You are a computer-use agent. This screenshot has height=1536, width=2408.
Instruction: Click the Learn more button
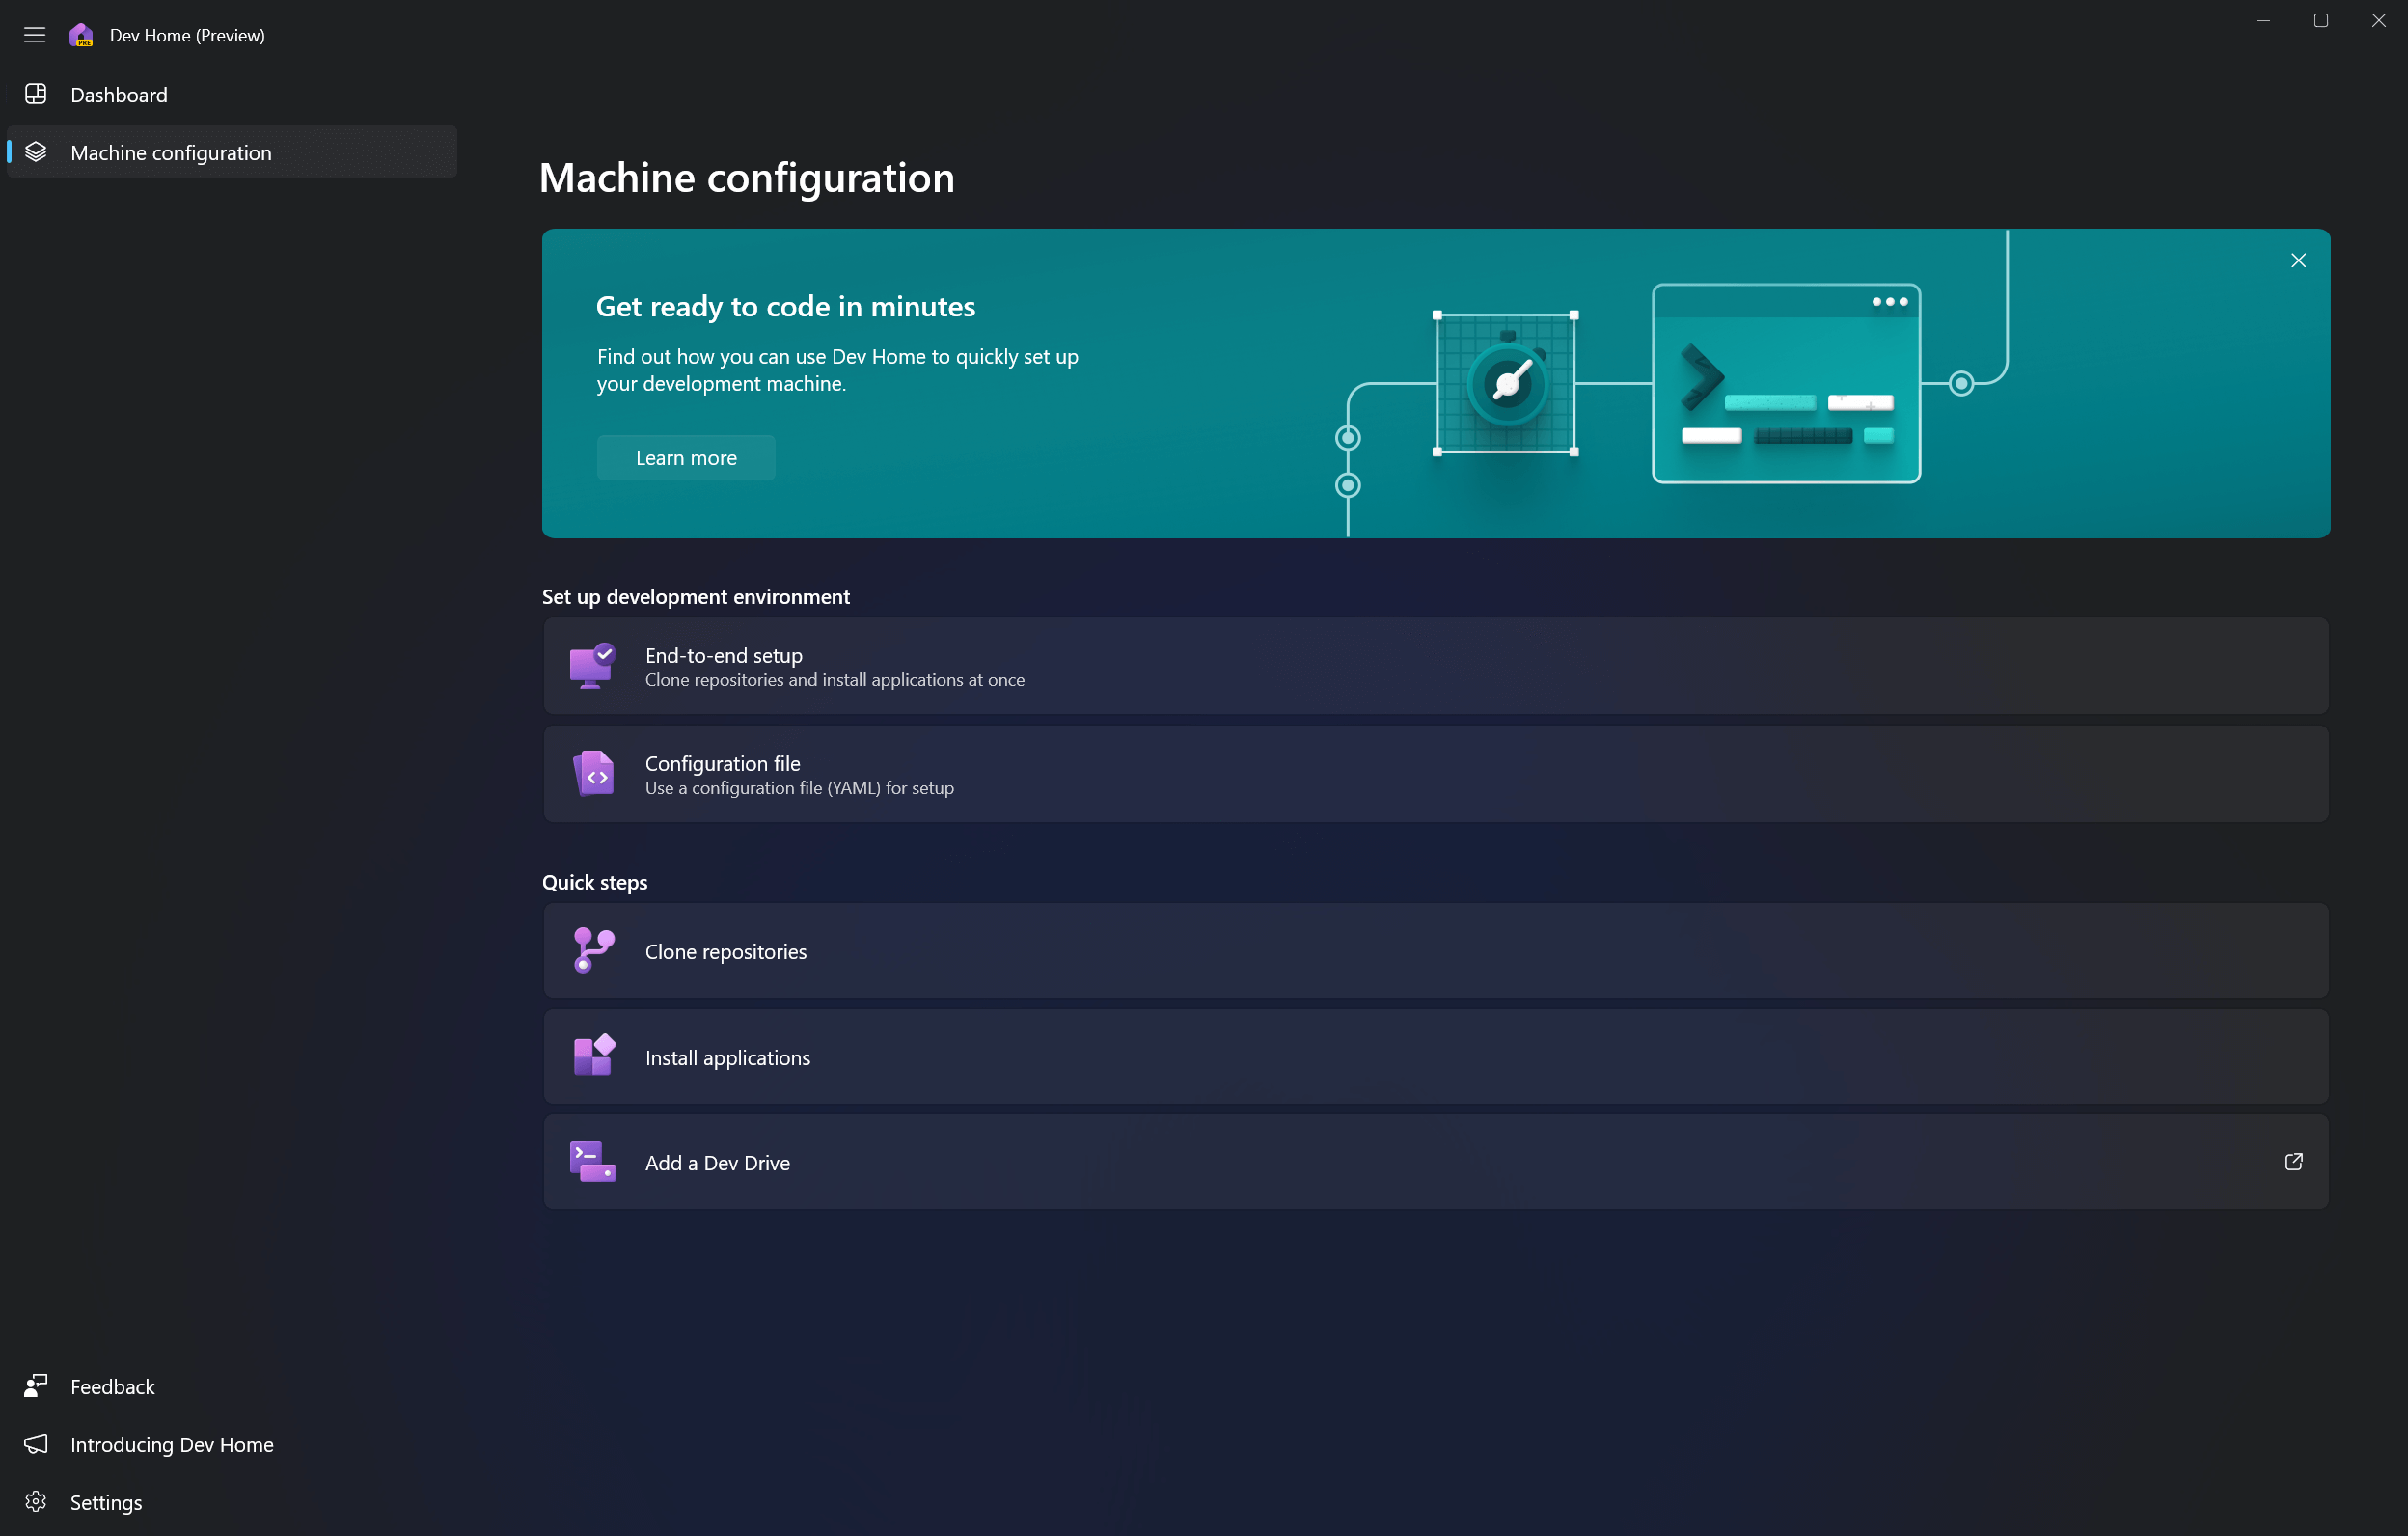coord(685,458)
